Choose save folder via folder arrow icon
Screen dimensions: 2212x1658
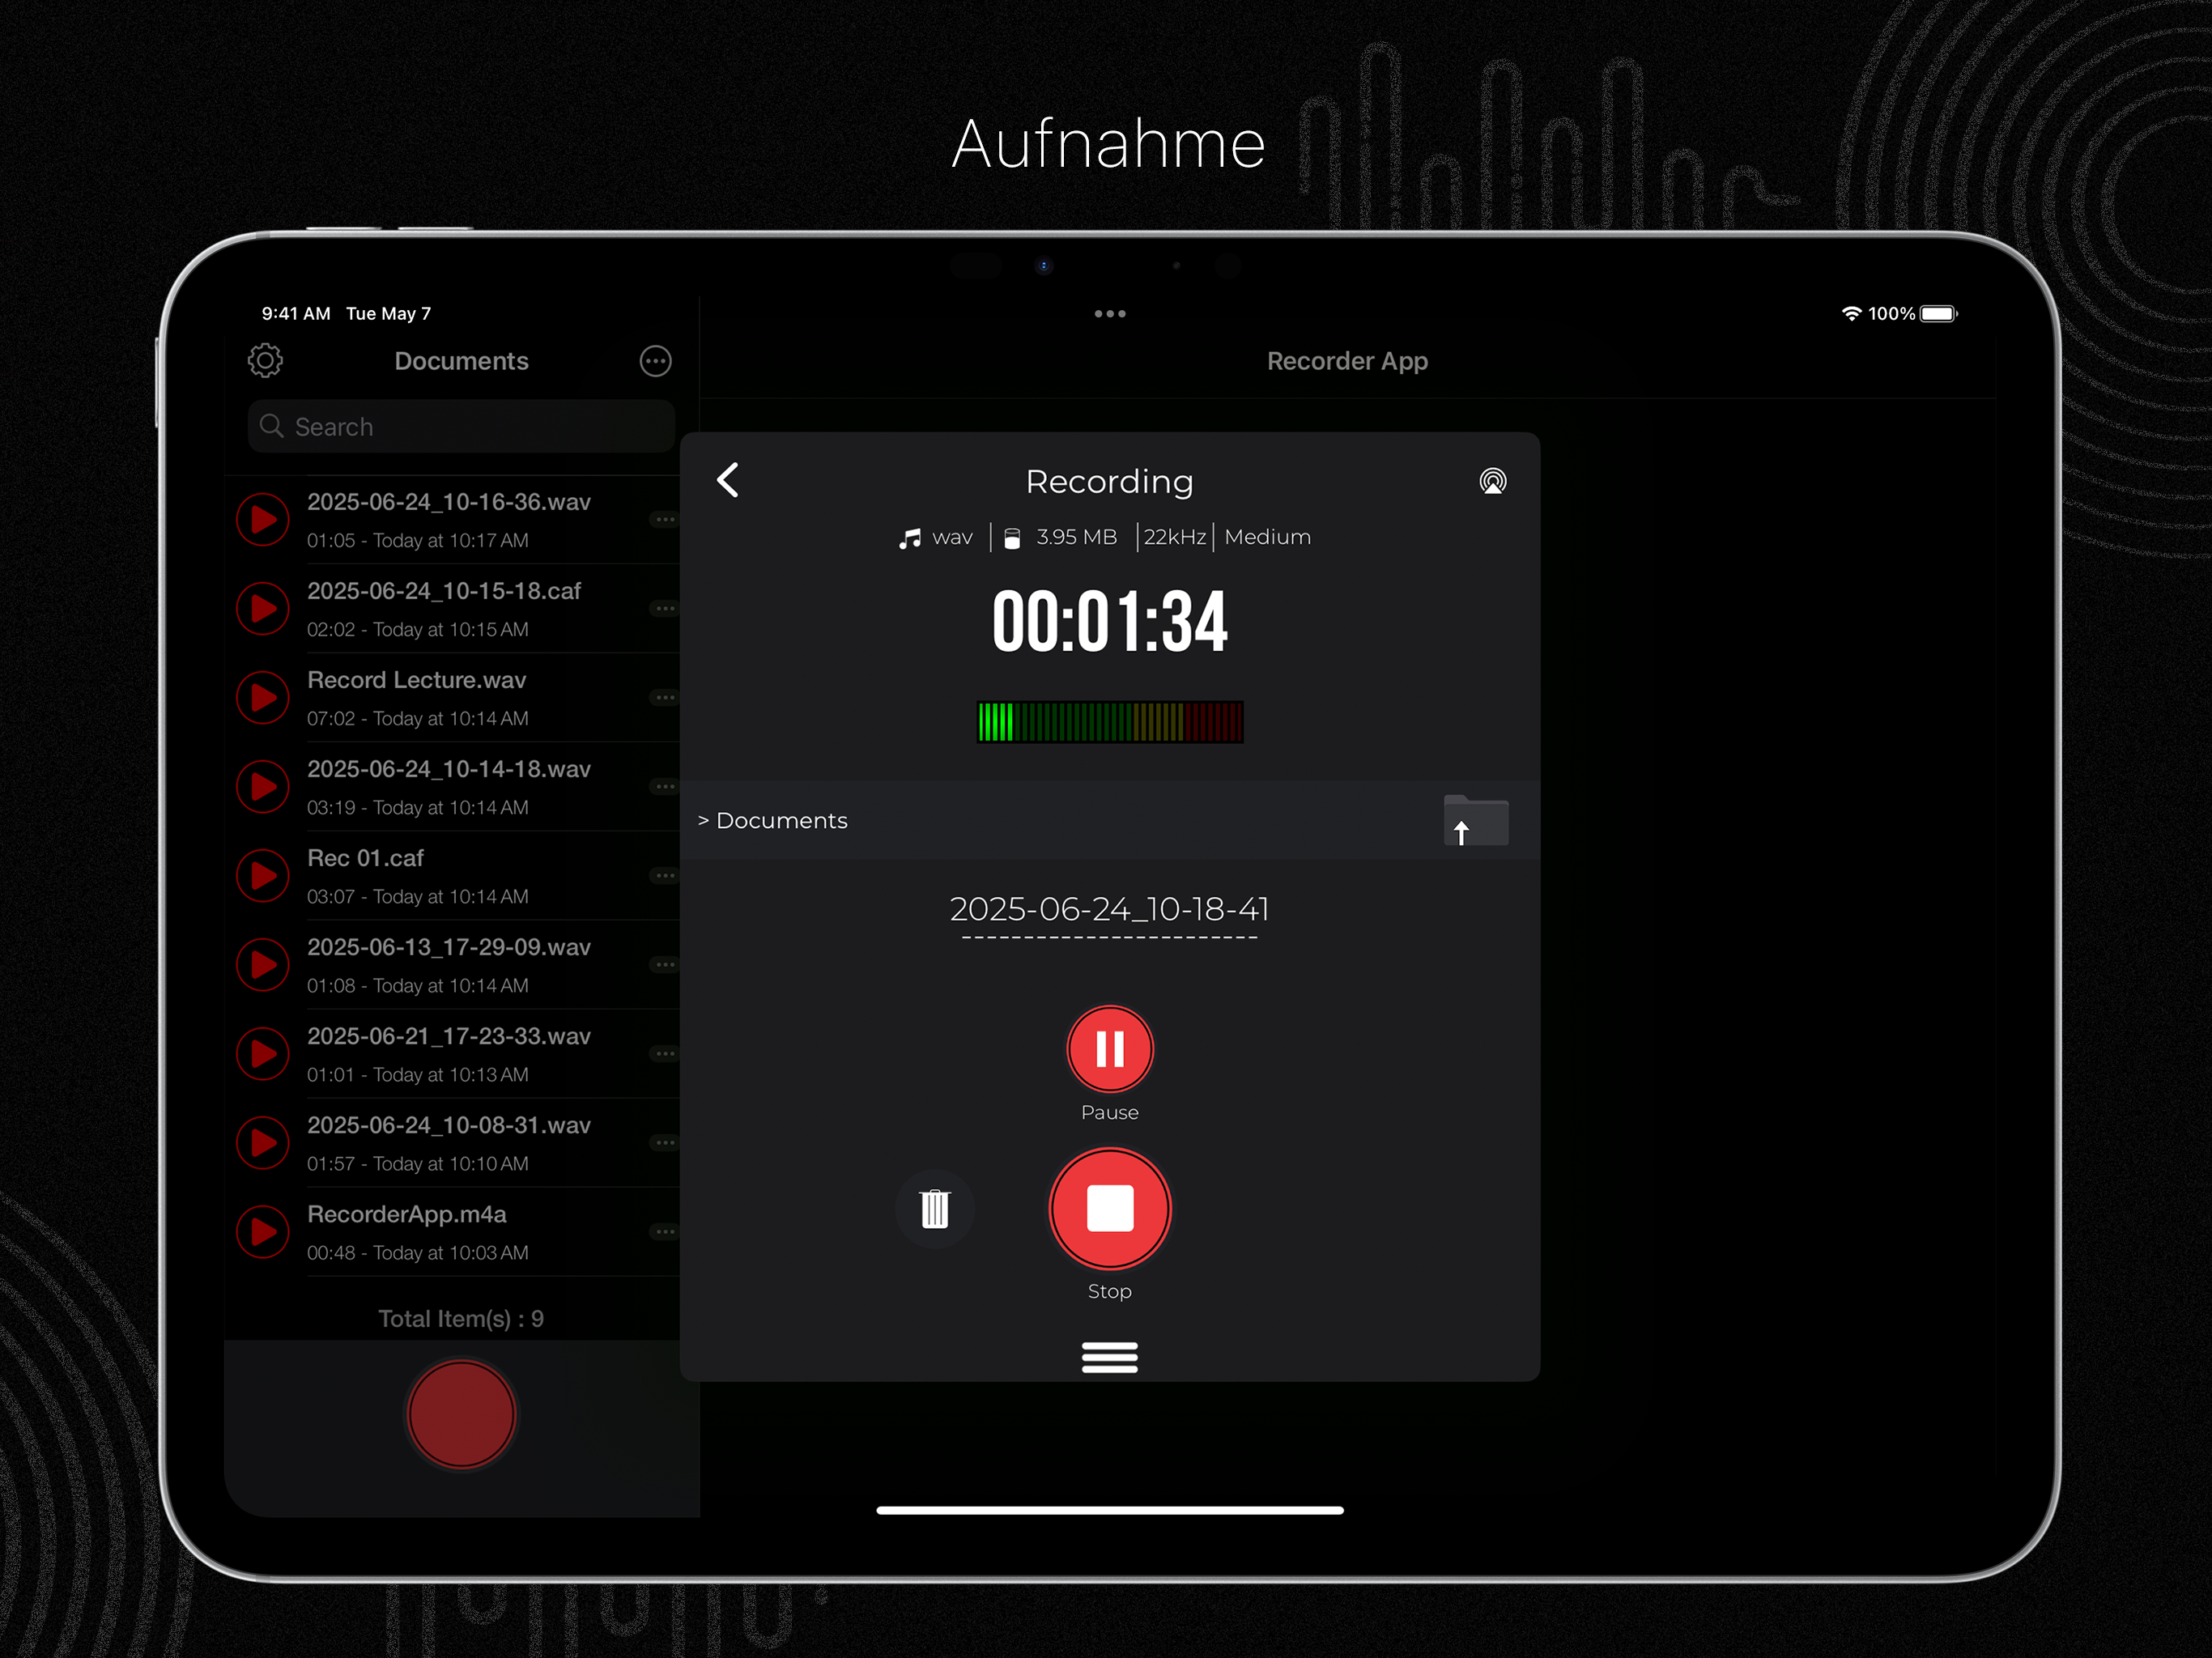pyautogui.click(x=1475, y=821)
